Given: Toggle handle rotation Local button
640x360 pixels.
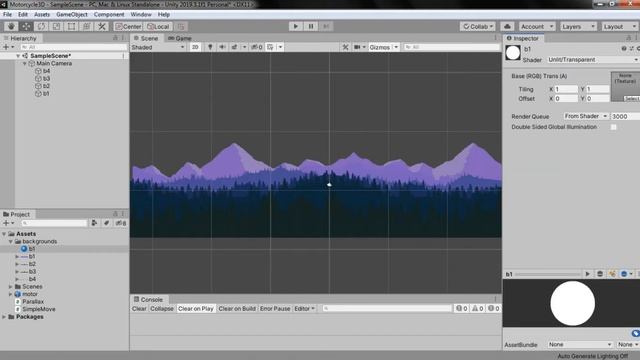Looking at the screenshot, I should pos(158,27).
